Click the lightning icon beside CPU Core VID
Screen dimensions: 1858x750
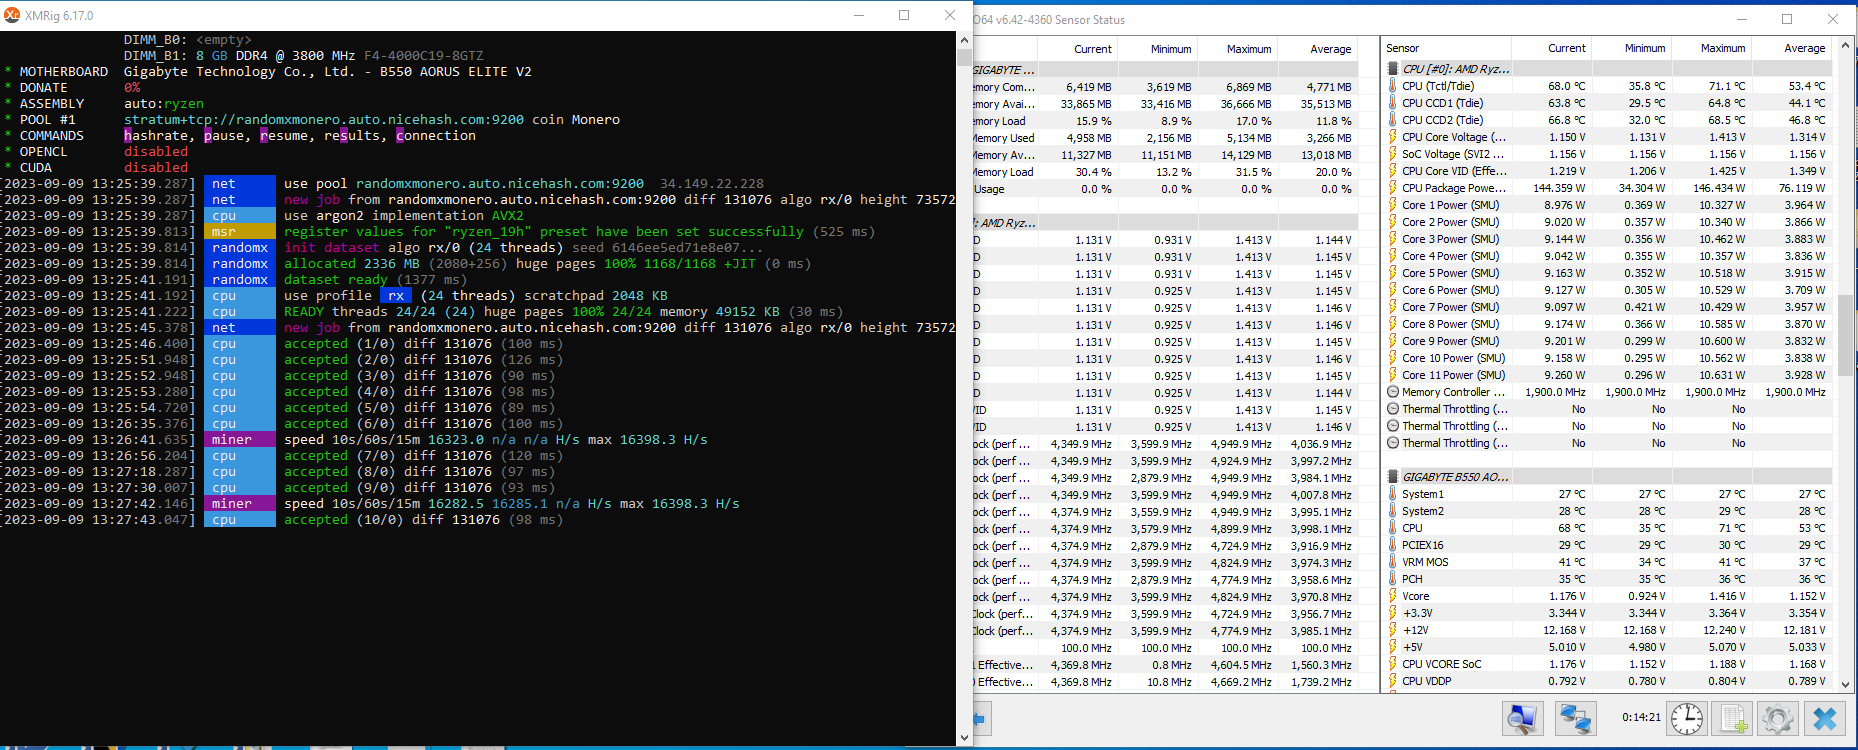tap(1392, 171)
